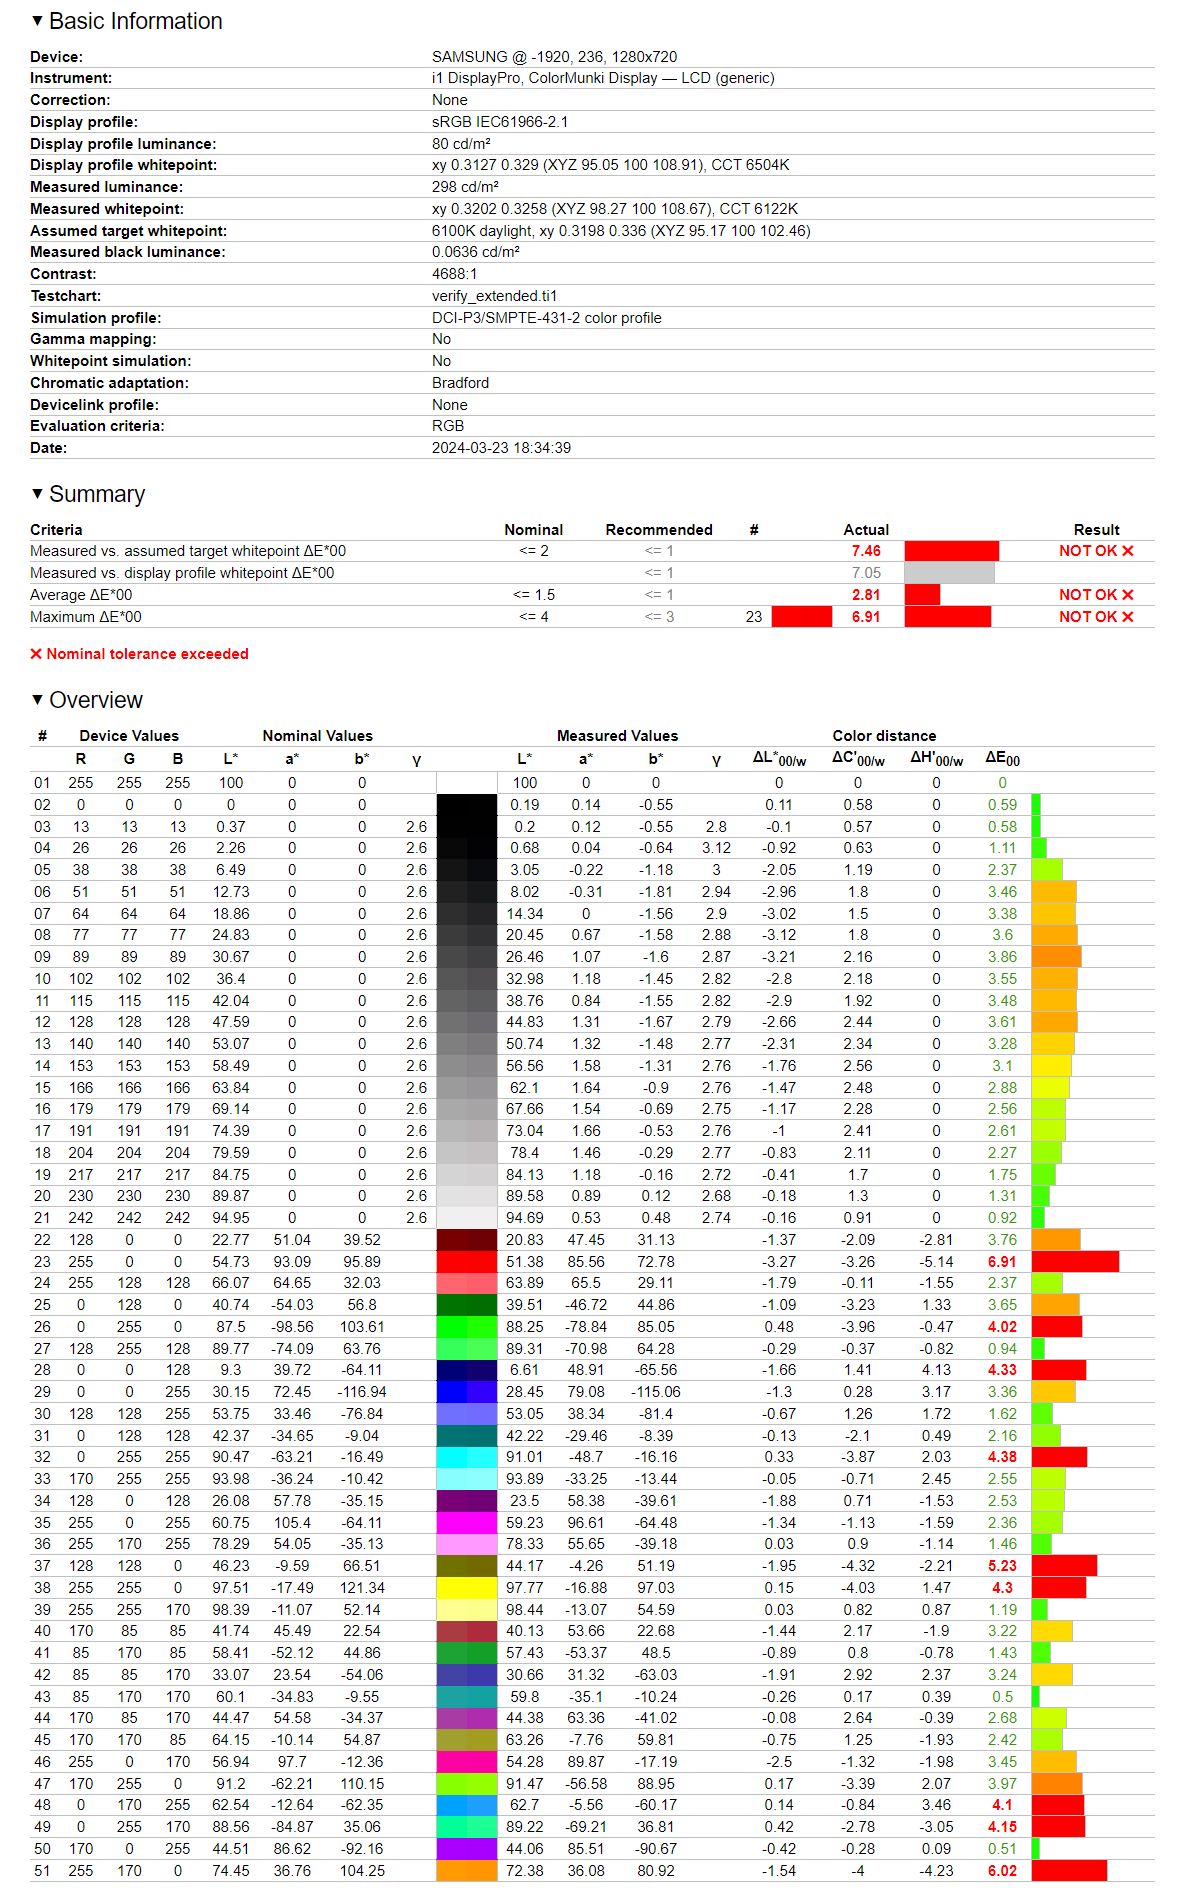
Task: Click the Date value 2024-03-23 18:34:39
Action: [501, 448]
